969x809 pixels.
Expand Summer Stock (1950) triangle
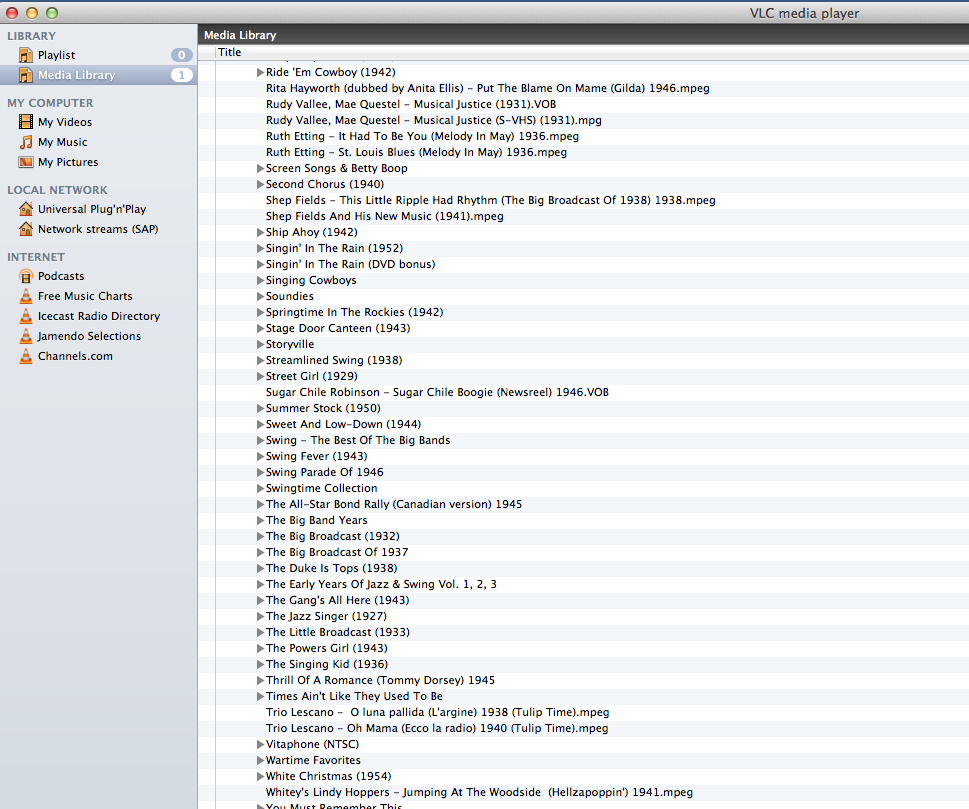coord(260,409)
